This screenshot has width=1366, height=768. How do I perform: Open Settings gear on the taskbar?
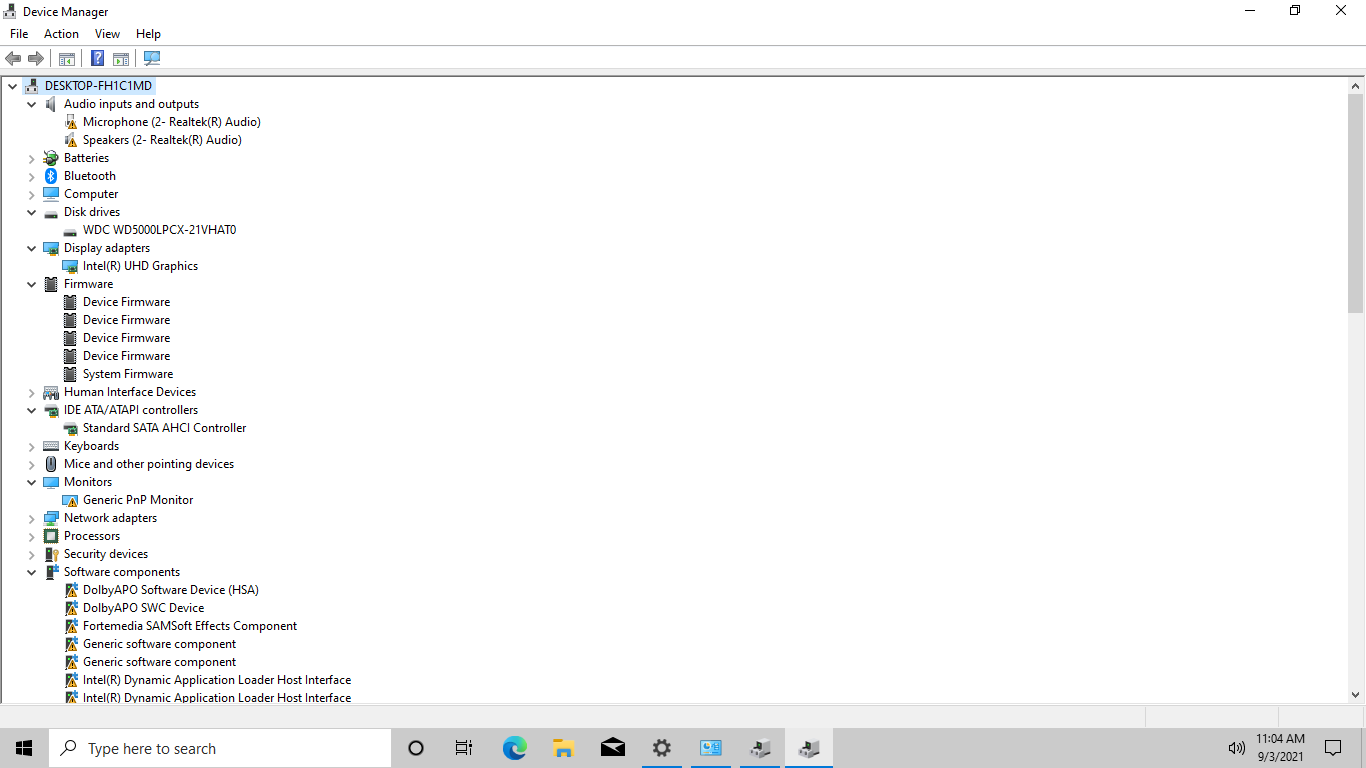tap(661, 748)
